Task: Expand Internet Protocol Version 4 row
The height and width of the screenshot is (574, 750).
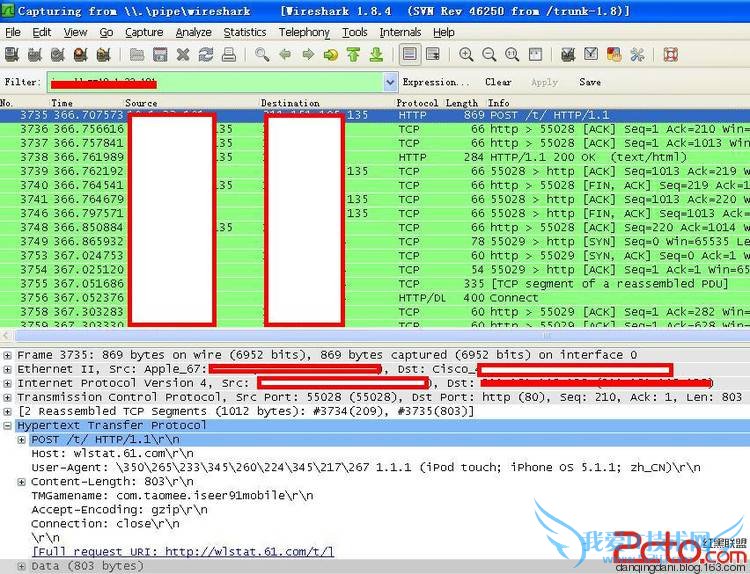Action: [x=7, y=384]
